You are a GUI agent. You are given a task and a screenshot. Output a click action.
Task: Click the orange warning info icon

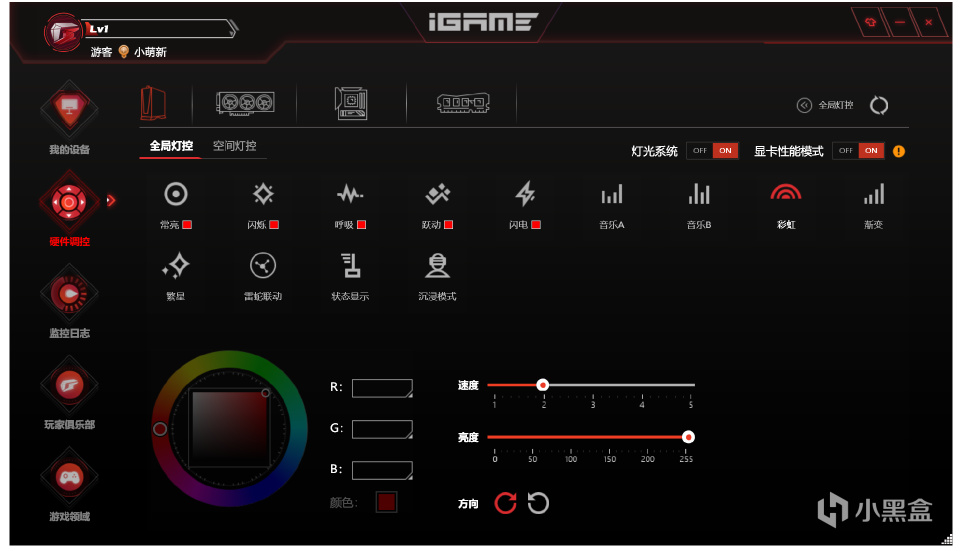point(899,151)
